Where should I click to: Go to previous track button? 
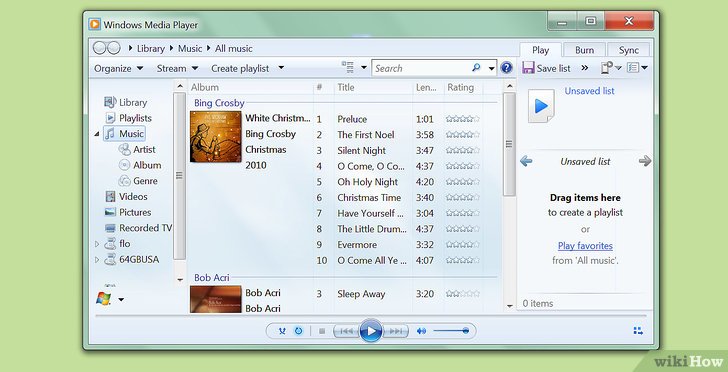pyautogui.click(x=346, y=331)
